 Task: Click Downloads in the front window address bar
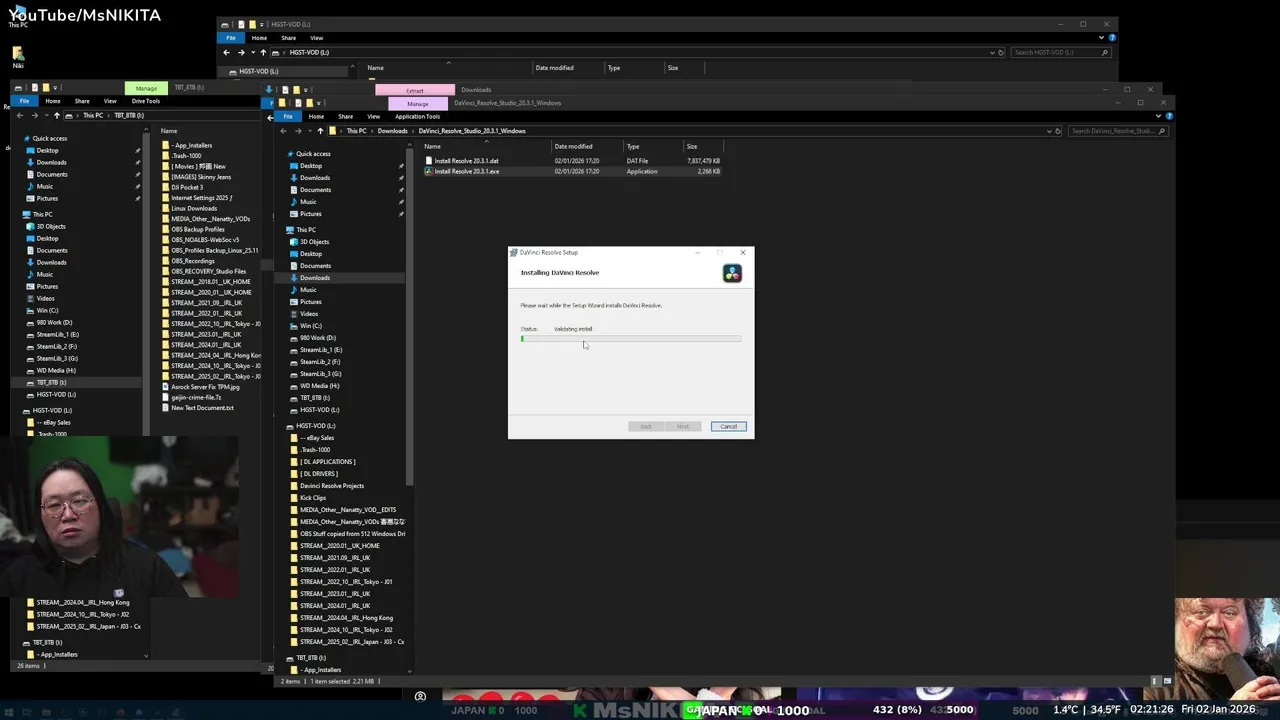392,131
